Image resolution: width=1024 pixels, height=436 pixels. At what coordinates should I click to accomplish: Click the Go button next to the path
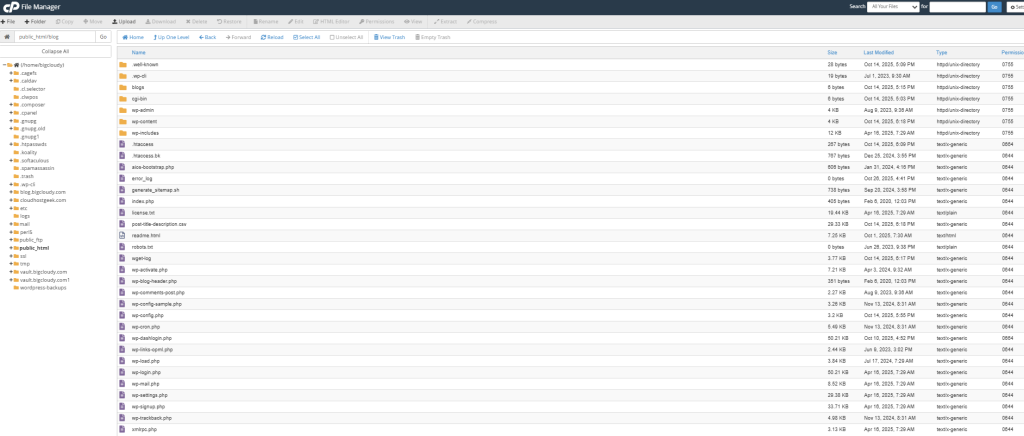[102, 37]
